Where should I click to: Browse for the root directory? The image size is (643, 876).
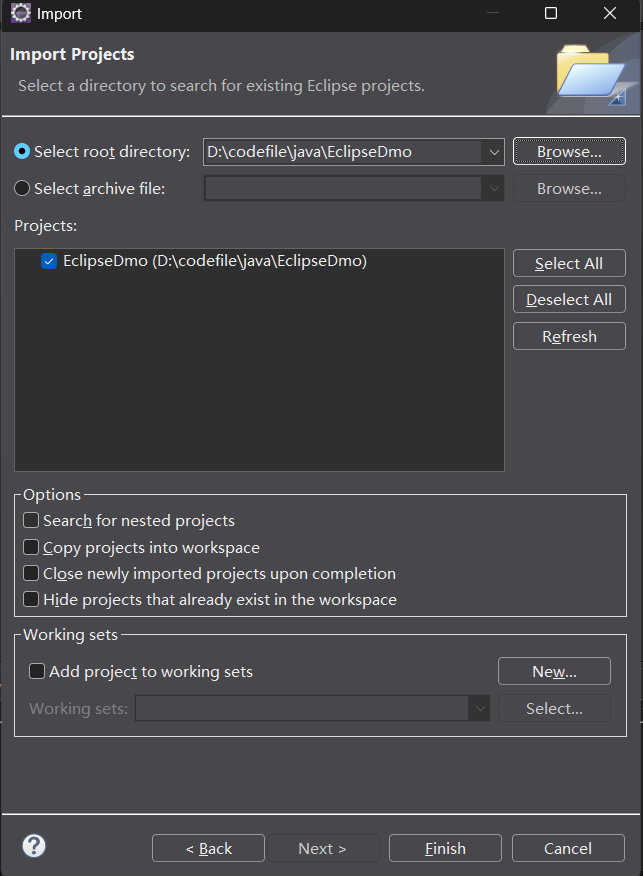tap(569, 151)
